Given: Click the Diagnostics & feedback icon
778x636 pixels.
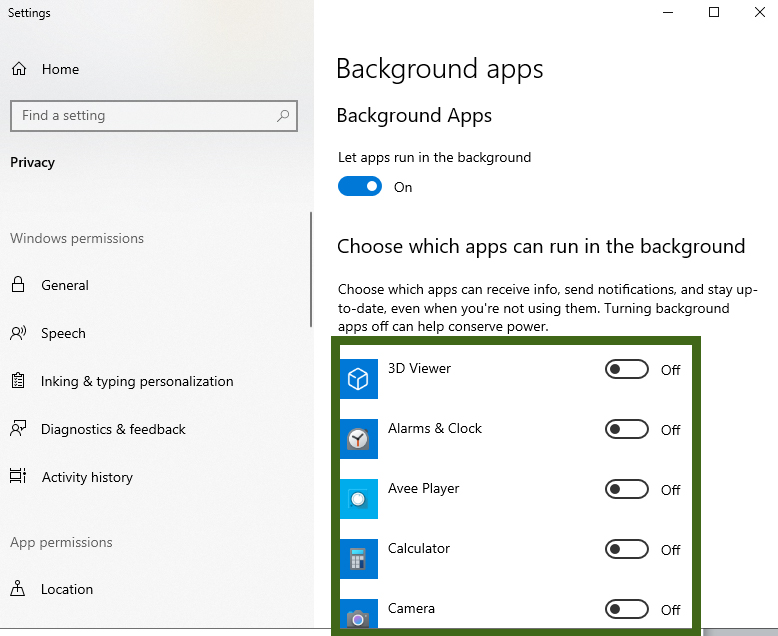Looking at the screenshot, I should coord(18,428).
